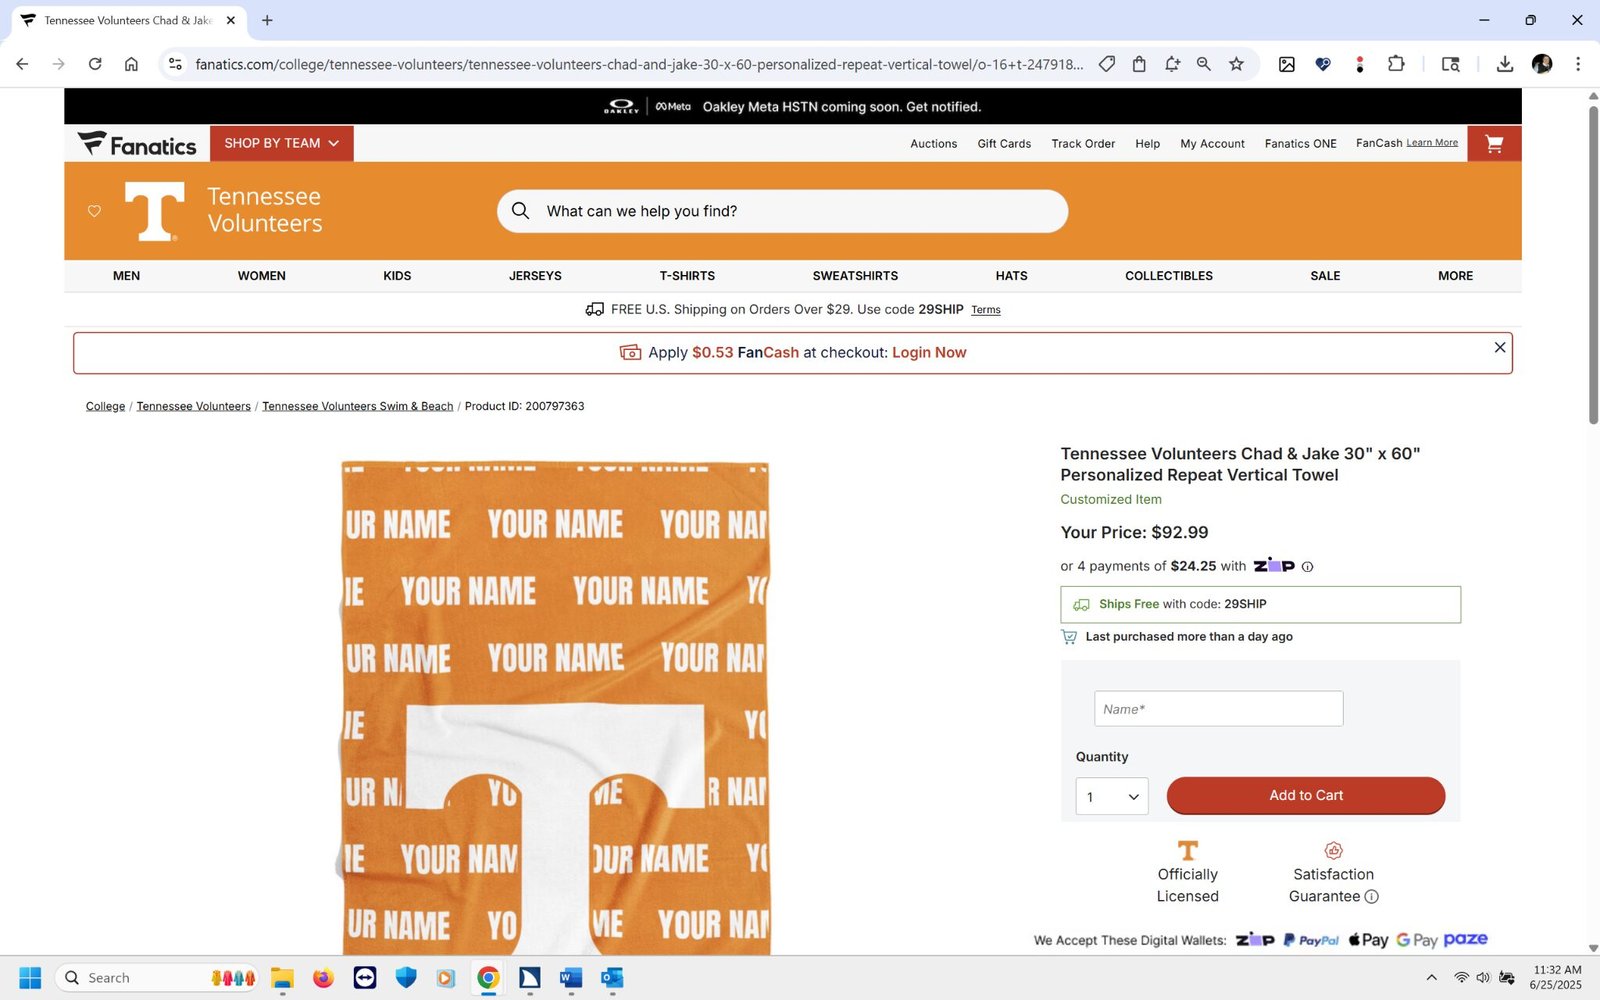1600x1000 pixels.
Task: Click Add to Cart button
Action: (x=1306, y=796)
